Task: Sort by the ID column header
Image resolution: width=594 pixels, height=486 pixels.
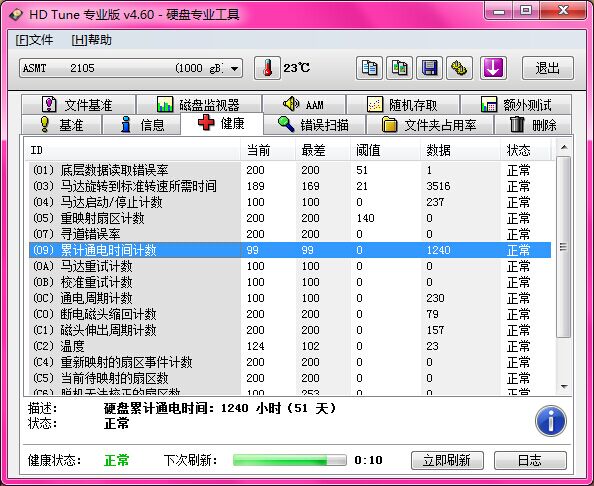Action: click(134, 150)
